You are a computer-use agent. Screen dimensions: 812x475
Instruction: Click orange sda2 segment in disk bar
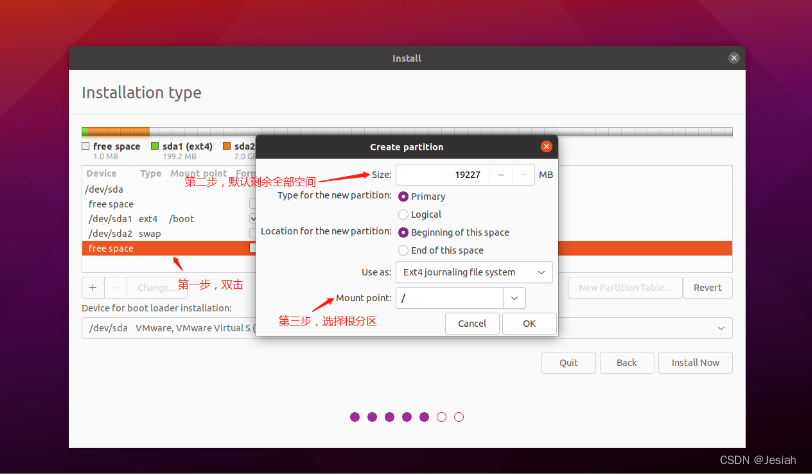pyautogui.click(x=119, y=132)
